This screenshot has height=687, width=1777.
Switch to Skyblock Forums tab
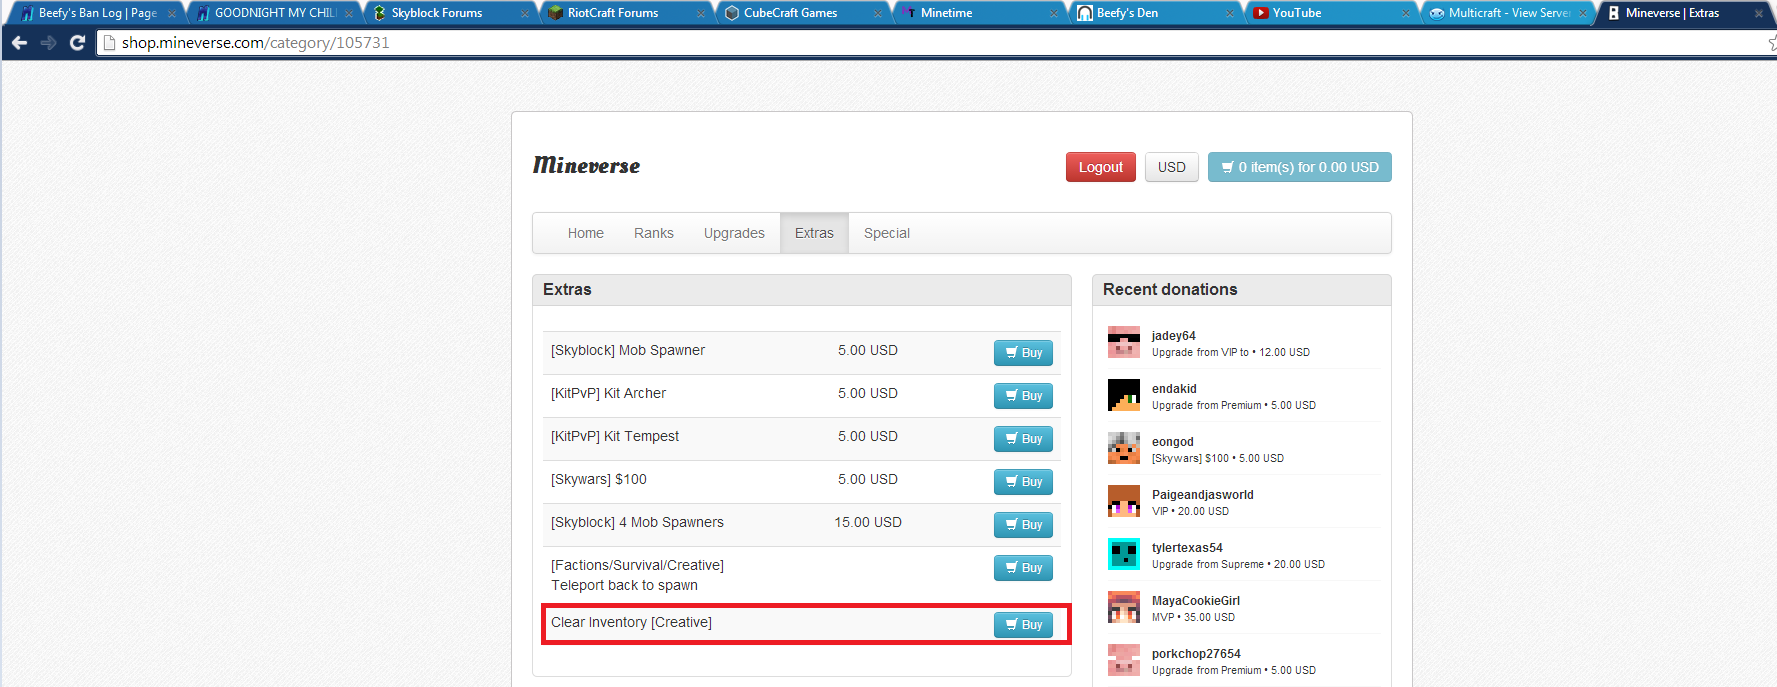pyautogui.click(x=449, y=13)
